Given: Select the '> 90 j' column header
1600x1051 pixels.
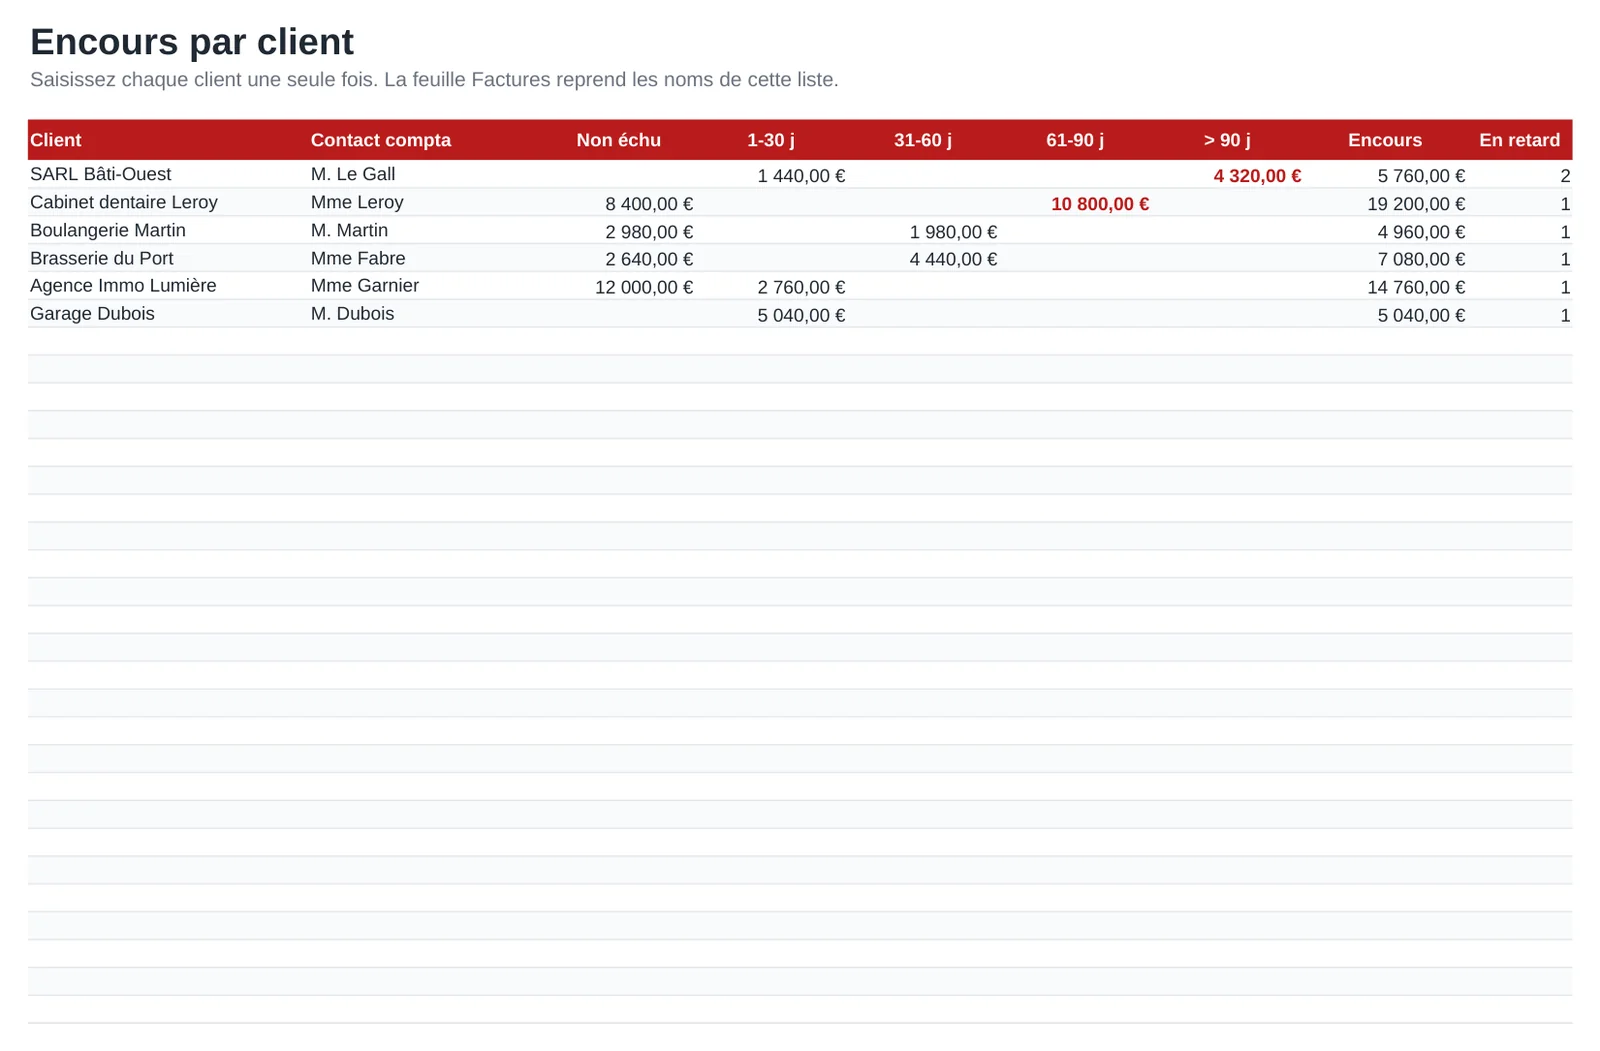Looking at the screenshot, I should point(1227,140).
